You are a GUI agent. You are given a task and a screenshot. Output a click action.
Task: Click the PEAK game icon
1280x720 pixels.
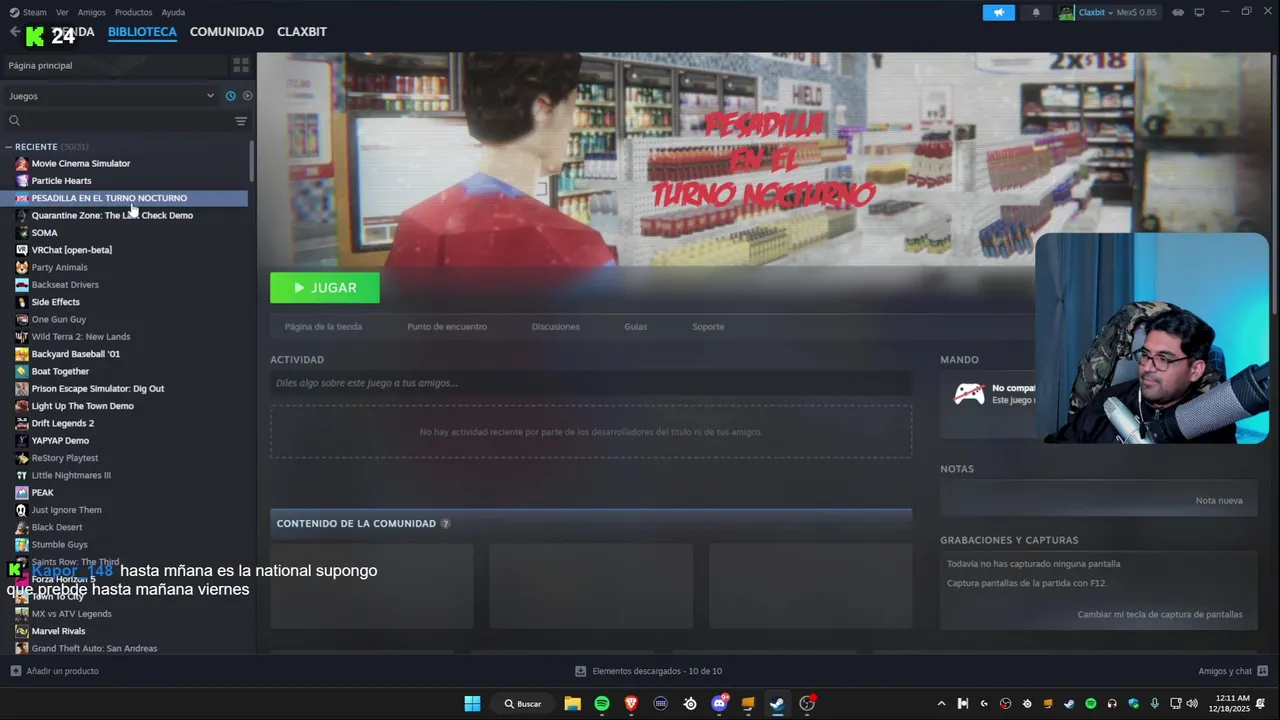coord(21,493)
